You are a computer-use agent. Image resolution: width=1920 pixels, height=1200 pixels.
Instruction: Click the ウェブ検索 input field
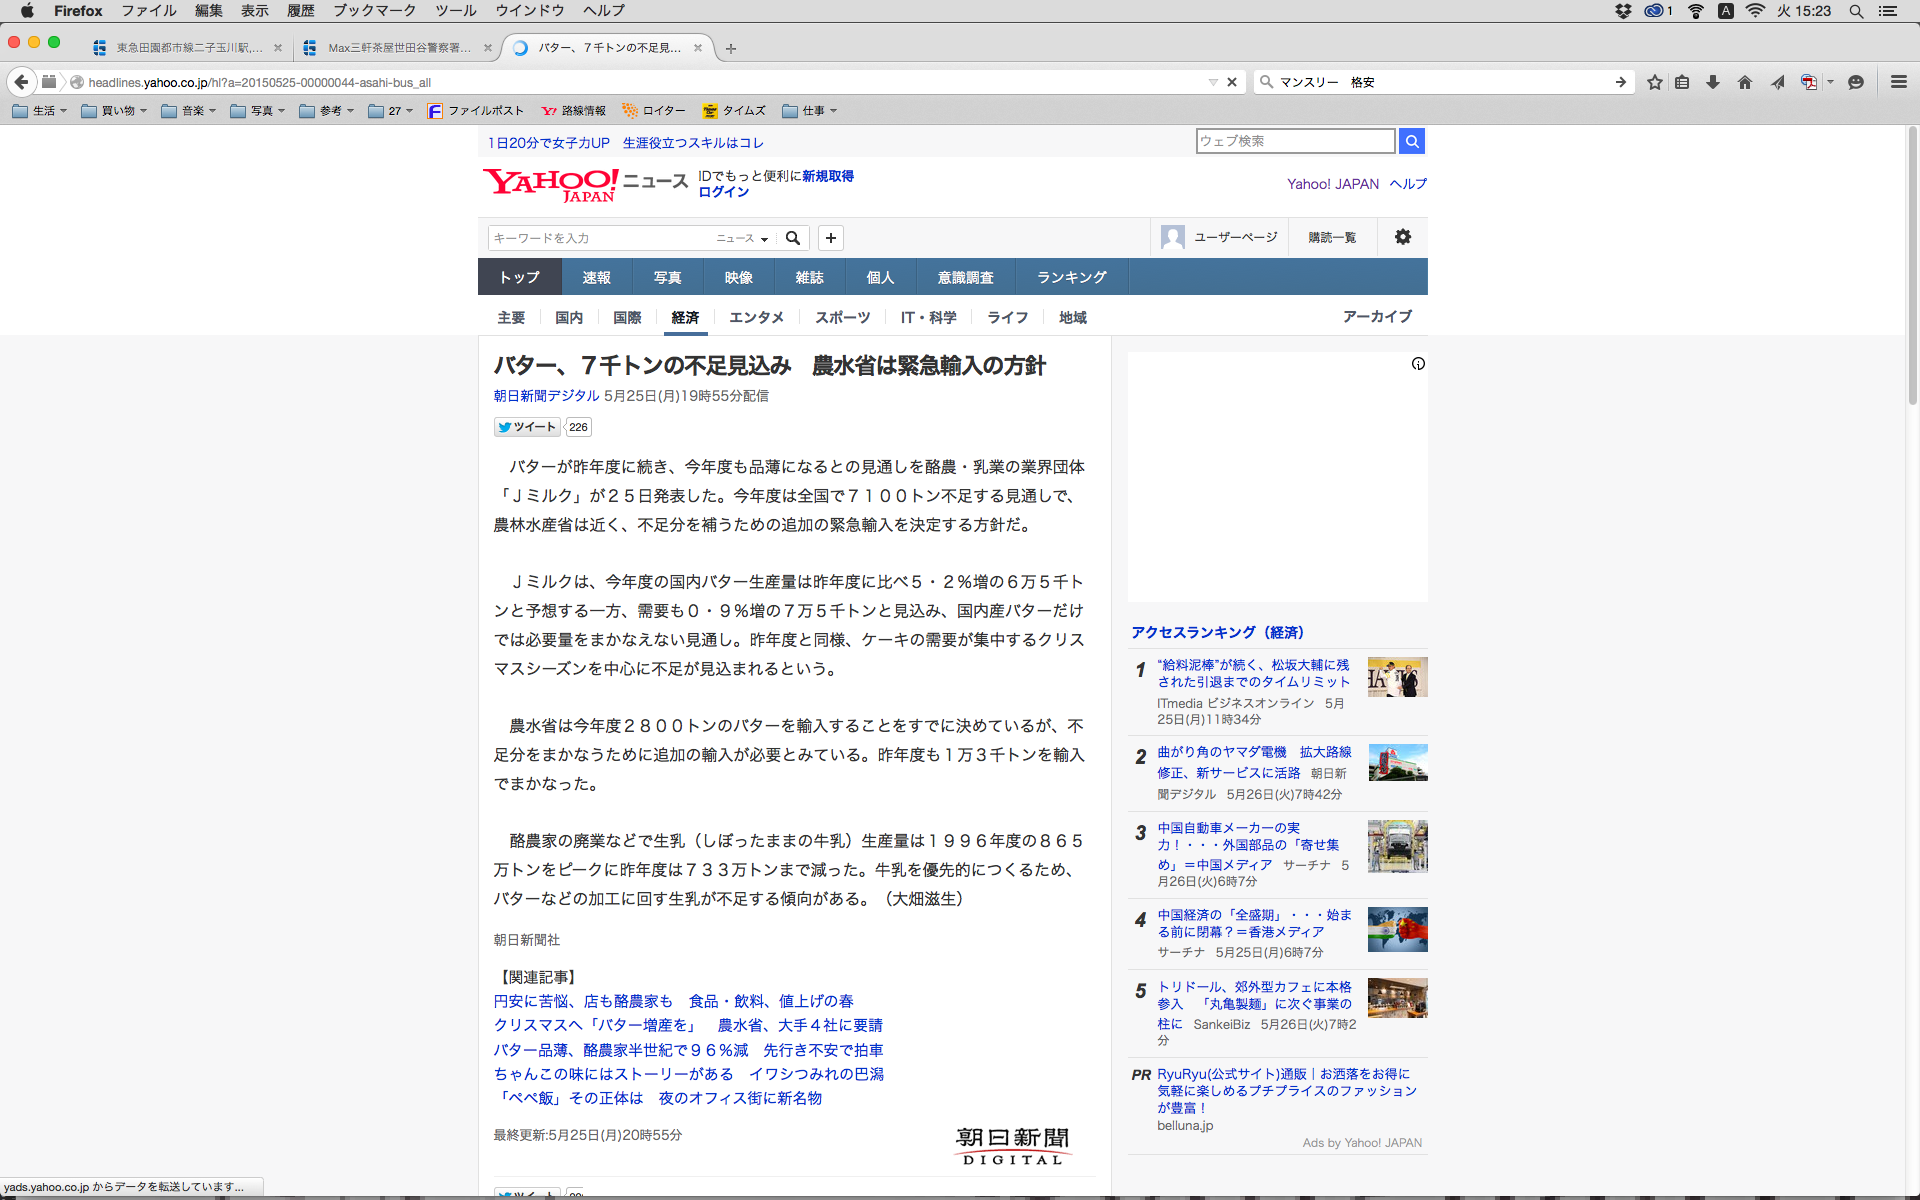(x=1294, y=141)
